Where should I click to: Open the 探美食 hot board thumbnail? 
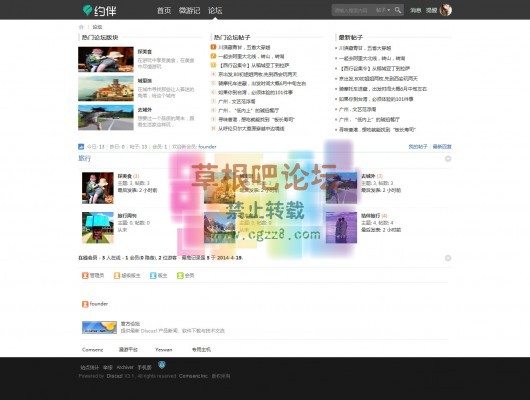(106, 60)
